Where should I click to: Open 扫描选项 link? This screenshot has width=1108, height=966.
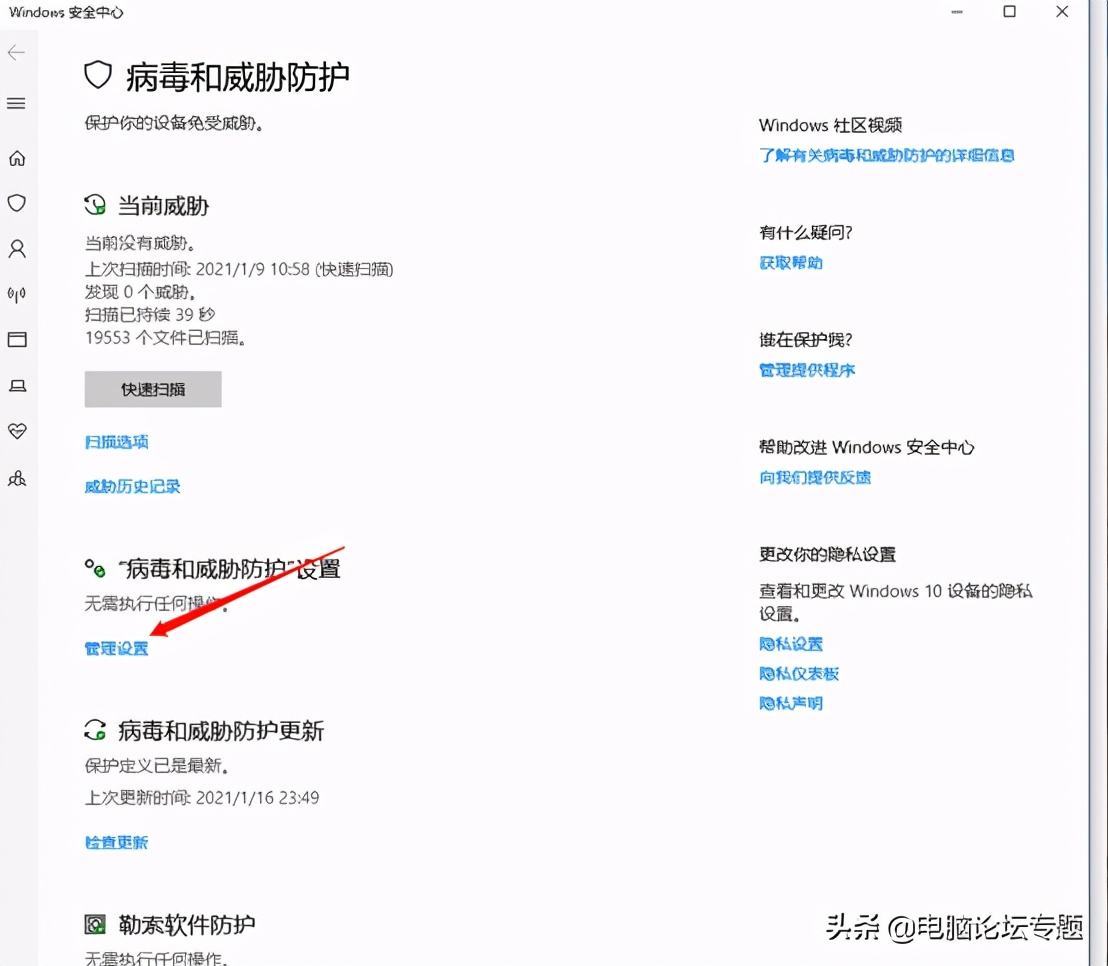click(116, 441)
